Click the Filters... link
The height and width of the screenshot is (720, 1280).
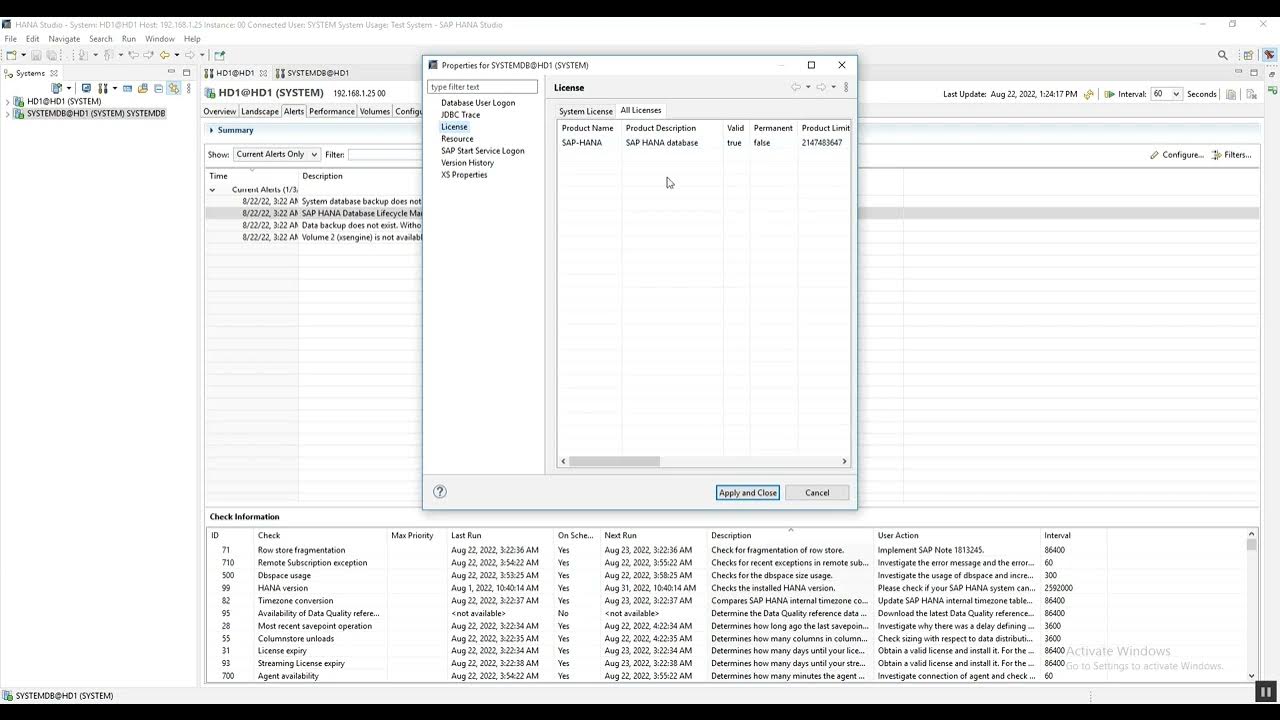(x=1231, y=155)
